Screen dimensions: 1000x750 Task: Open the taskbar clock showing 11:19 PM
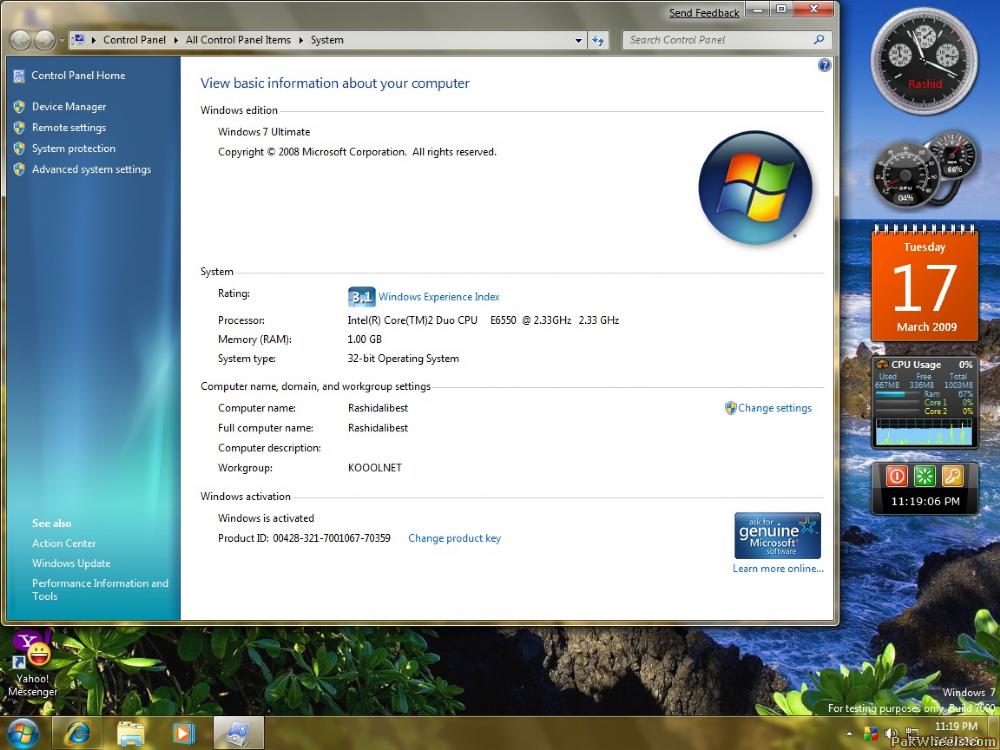point(956,726)
